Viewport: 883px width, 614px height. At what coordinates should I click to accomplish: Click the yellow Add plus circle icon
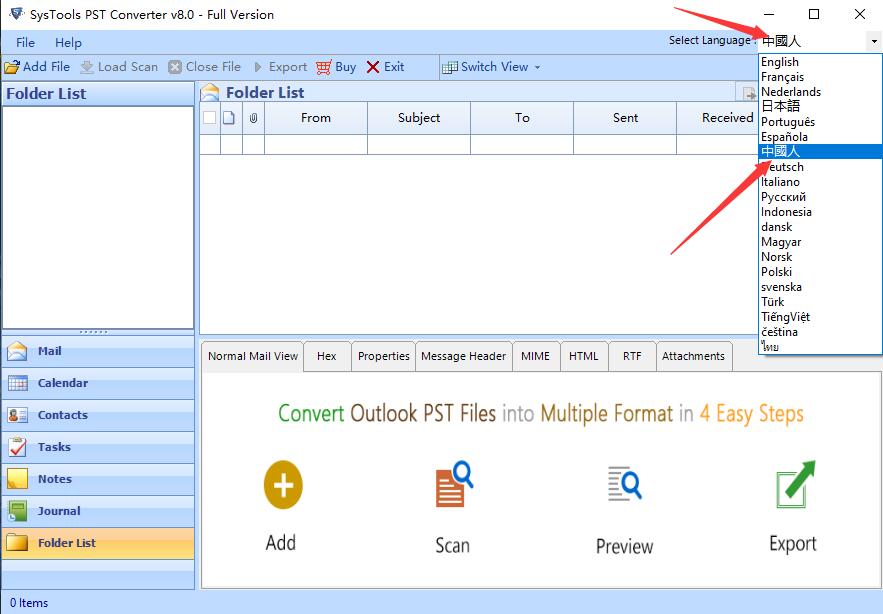click(x=283, y=485)
